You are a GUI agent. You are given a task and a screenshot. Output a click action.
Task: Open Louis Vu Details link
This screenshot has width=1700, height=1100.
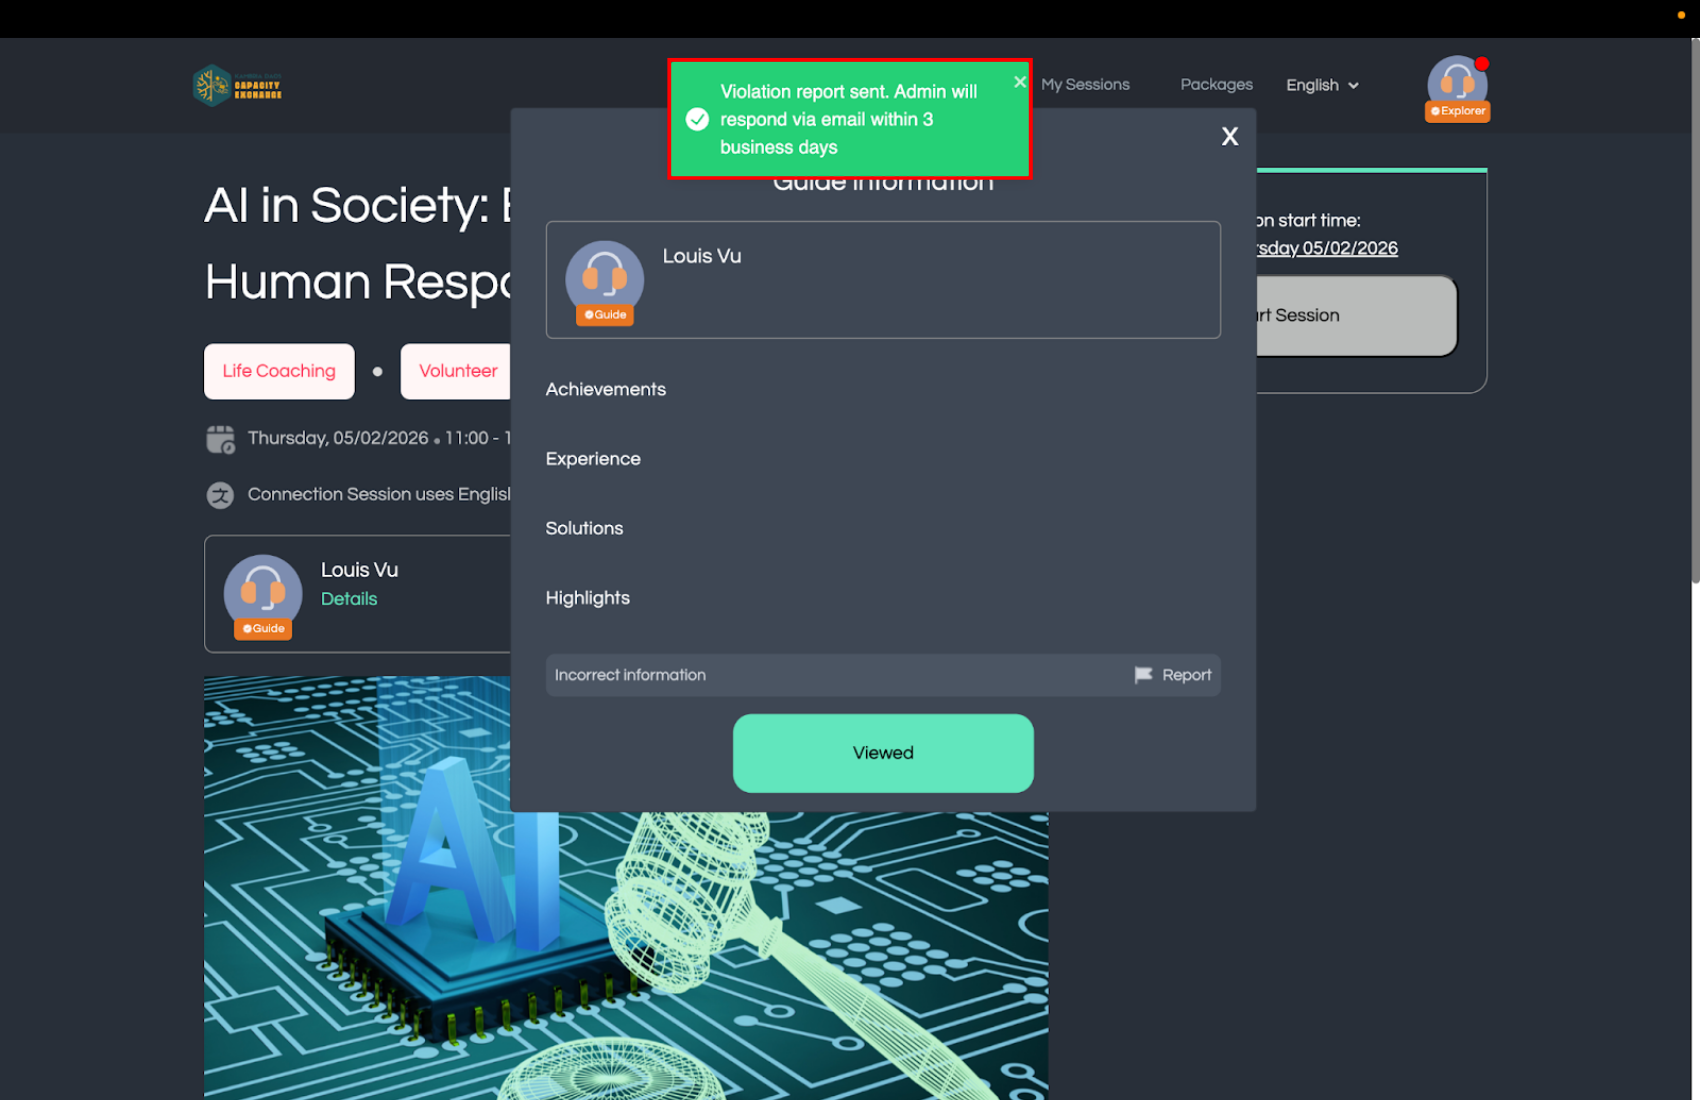click(349, 599)
